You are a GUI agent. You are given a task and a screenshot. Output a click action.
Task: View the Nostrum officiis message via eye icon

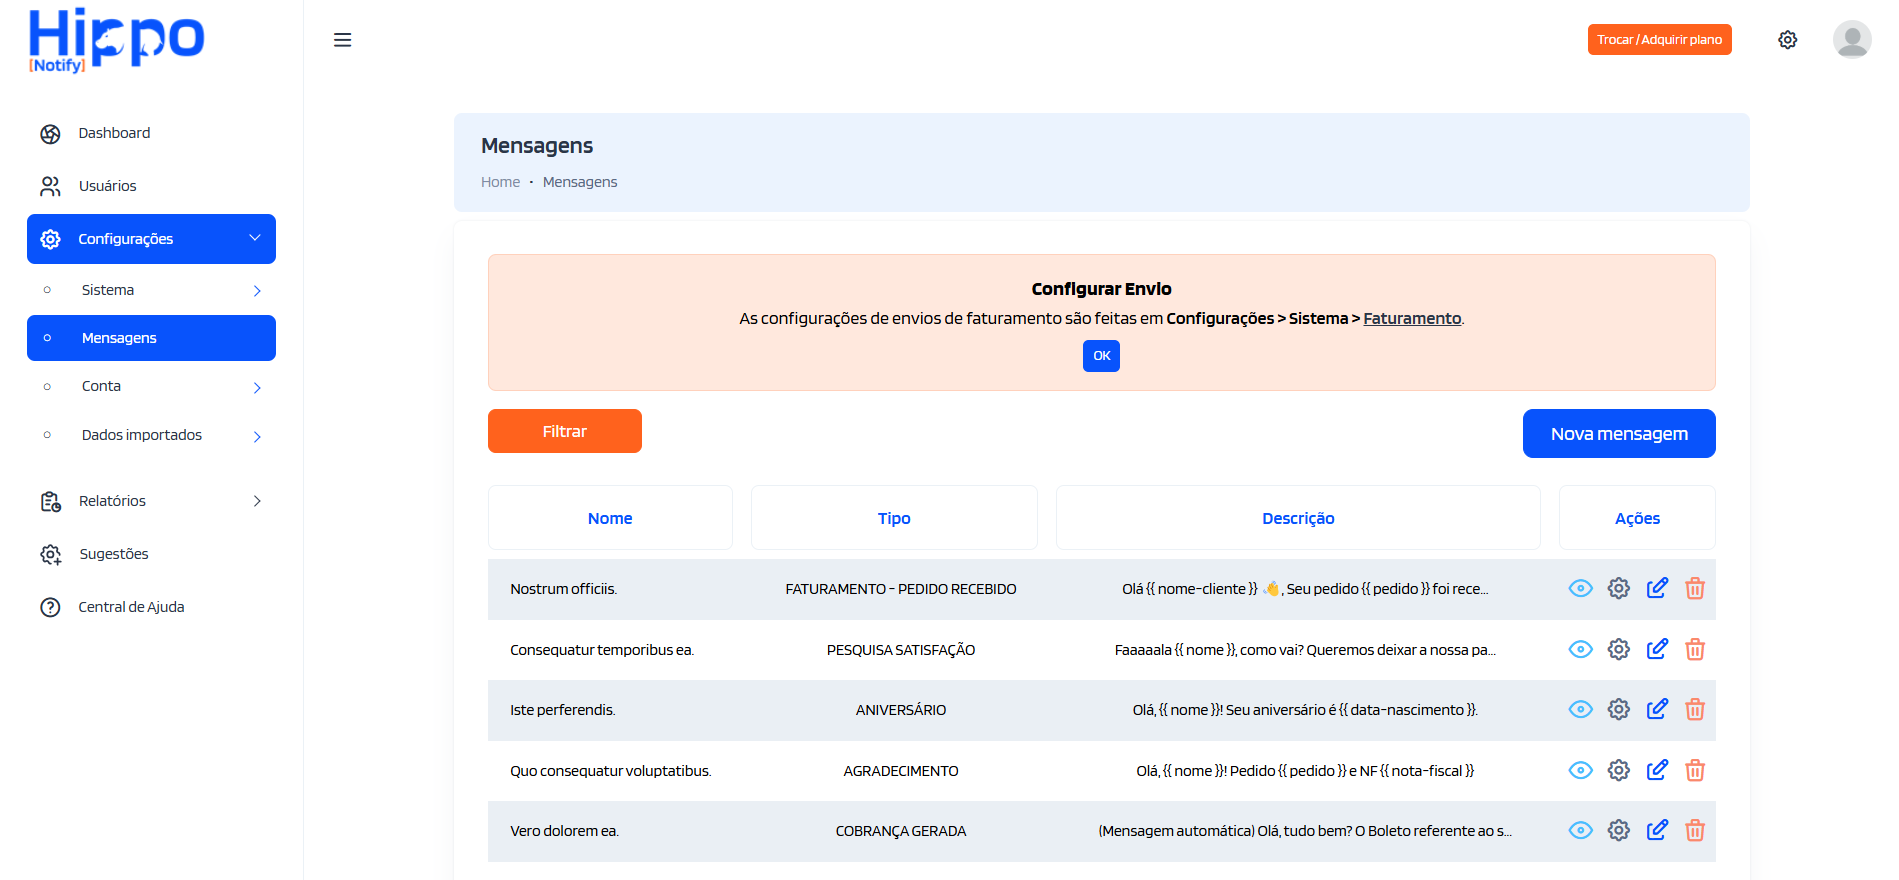click(1580, 589)
